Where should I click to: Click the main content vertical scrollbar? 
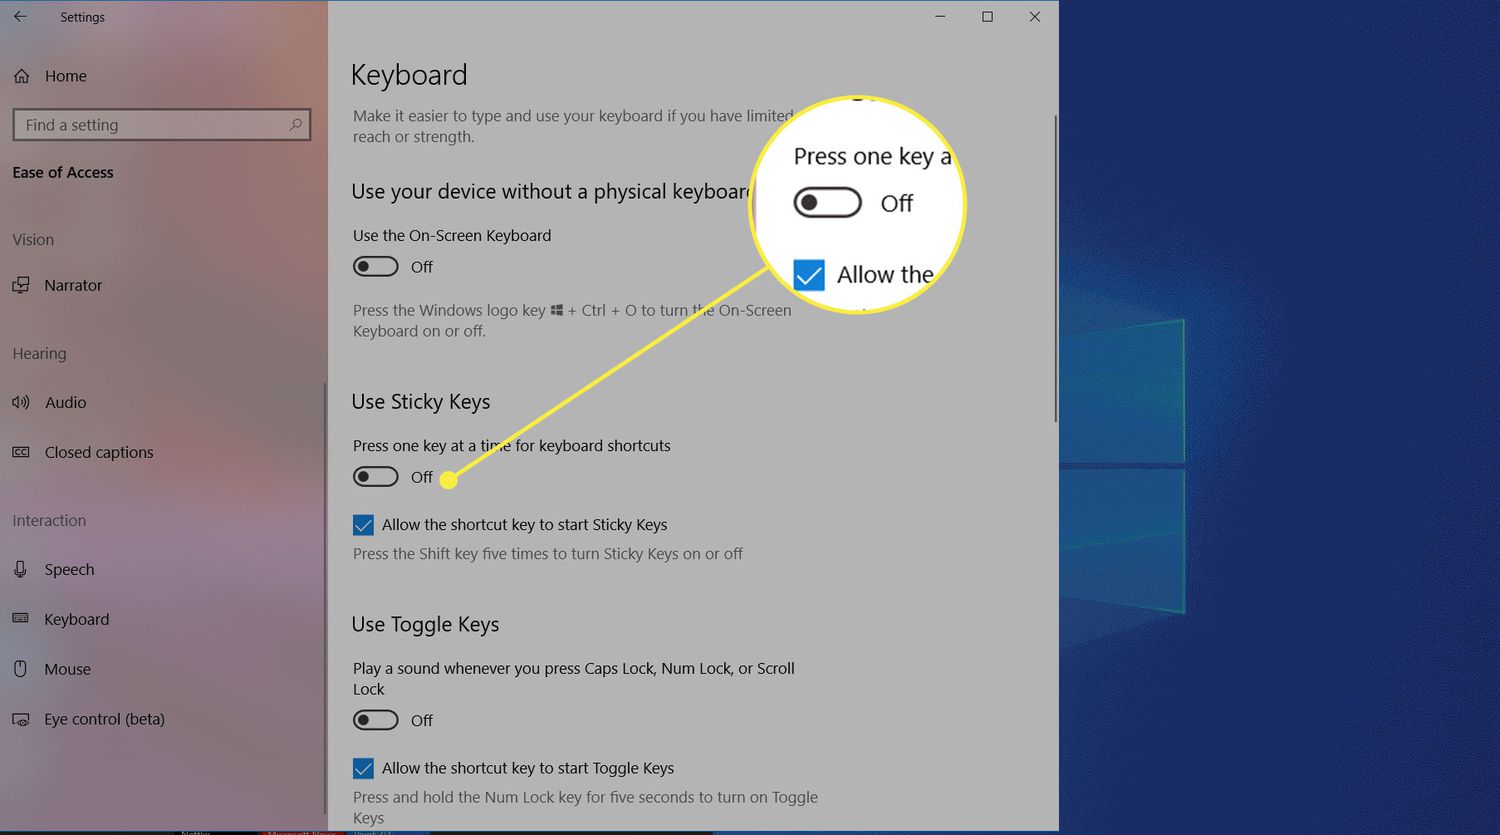[x=1055, y=270]
